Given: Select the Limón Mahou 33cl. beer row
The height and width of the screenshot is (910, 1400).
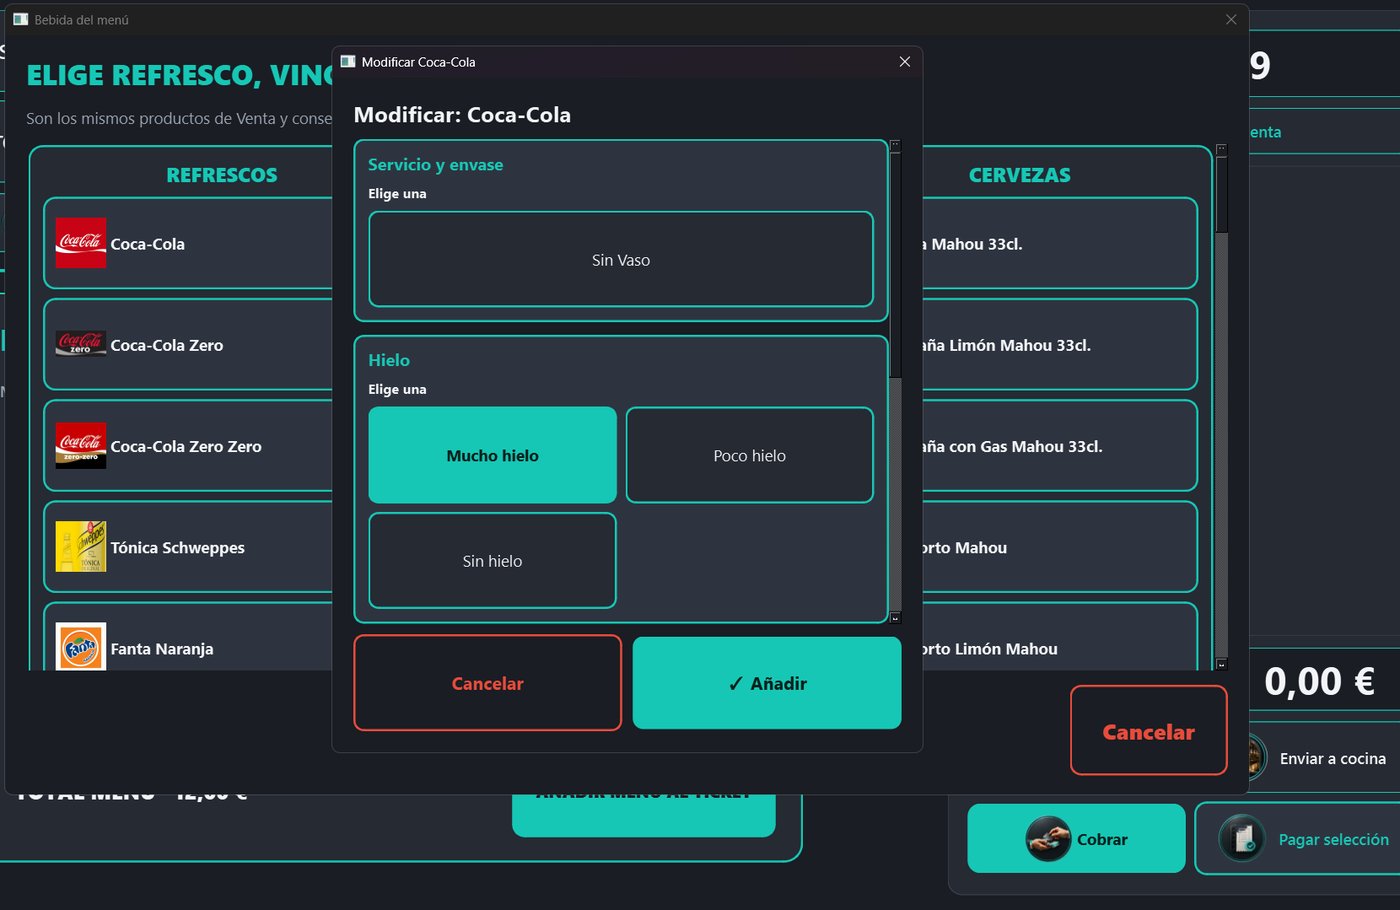Looking at the screenshot, I should 1059,344.
